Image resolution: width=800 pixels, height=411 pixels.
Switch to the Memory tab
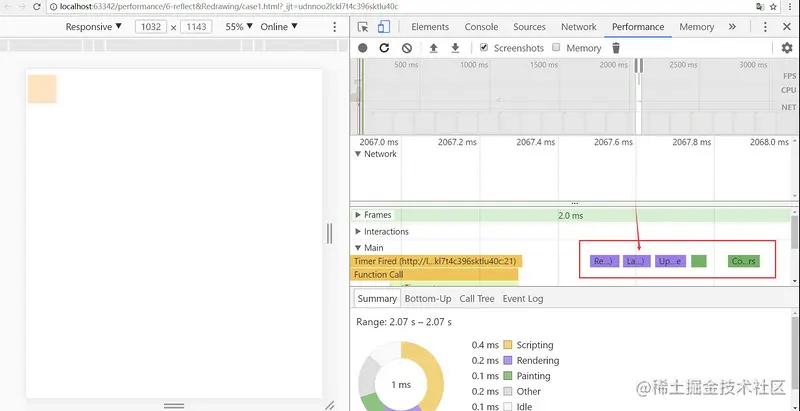point(696,27)
